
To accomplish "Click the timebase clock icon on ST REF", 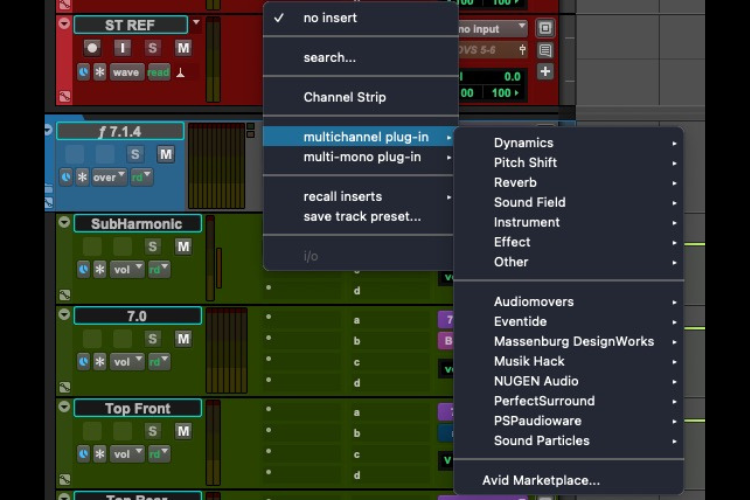I will click(83, 72).
